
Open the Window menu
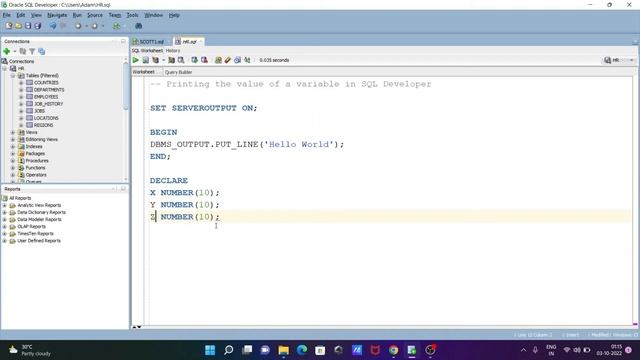[153, 15]
